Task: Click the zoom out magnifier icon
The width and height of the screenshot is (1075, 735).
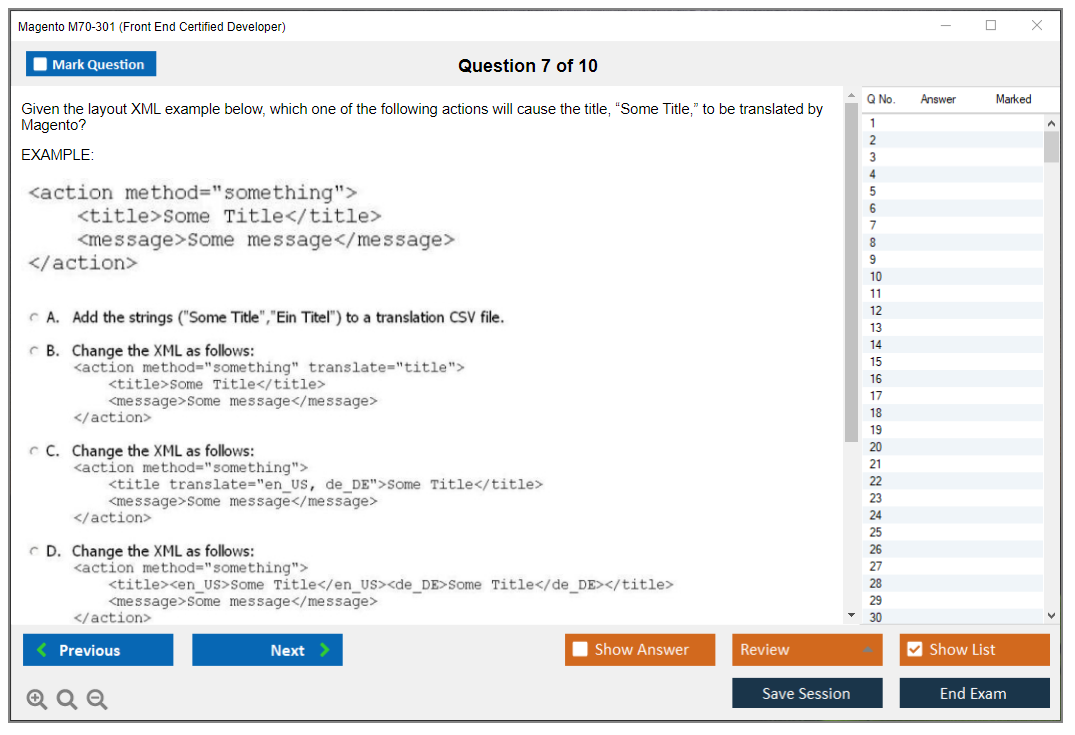Action: 97,700
